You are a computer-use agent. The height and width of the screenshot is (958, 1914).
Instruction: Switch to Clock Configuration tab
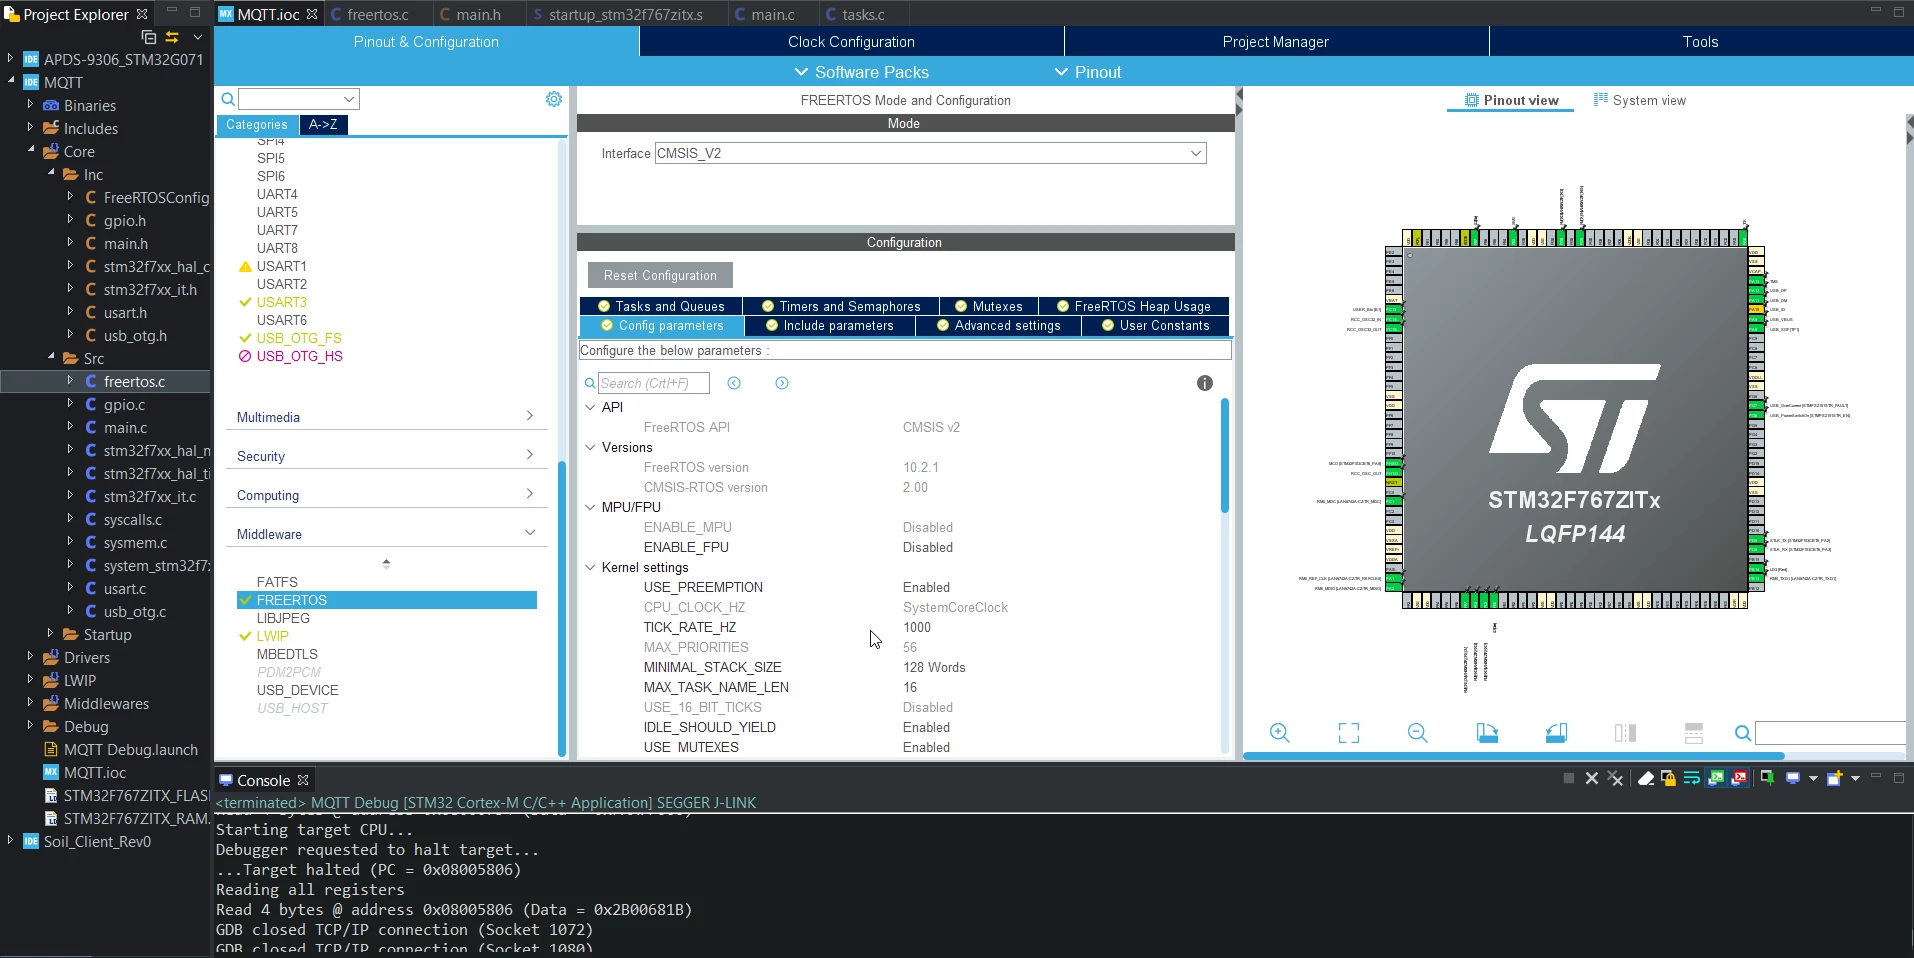851,42
